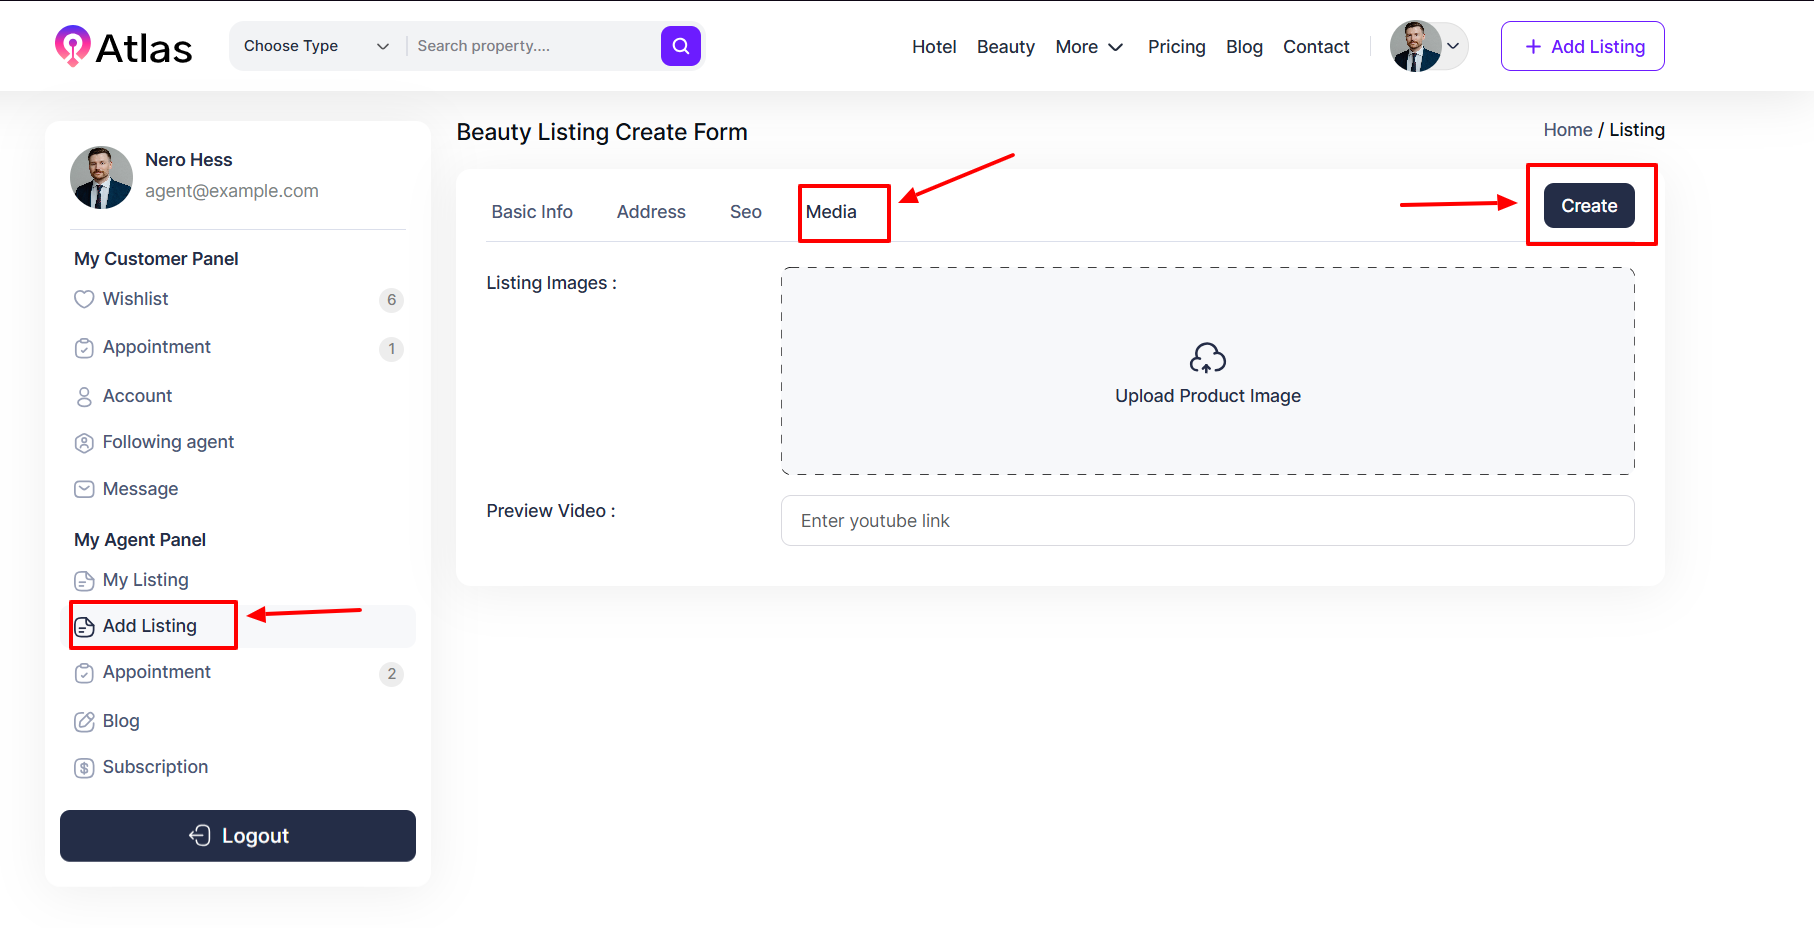
Task: Expand the More menu in navigation
Action: (1088, 47)
